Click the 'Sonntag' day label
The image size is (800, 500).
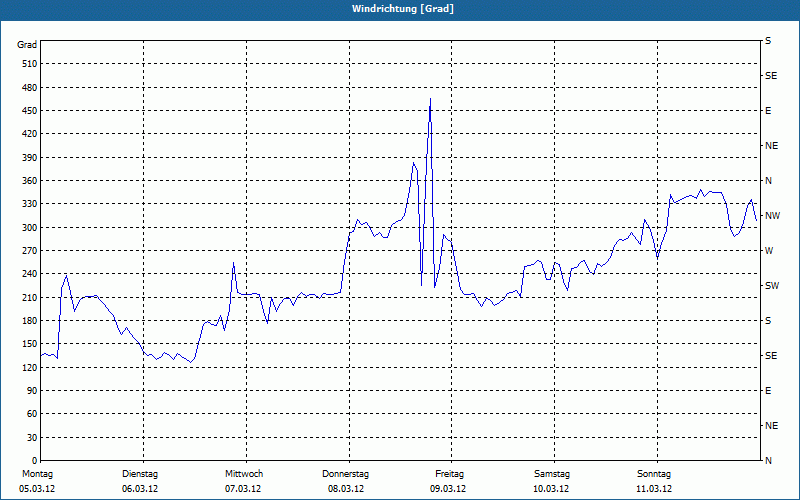pyautogui.click(x=654, y=474)
